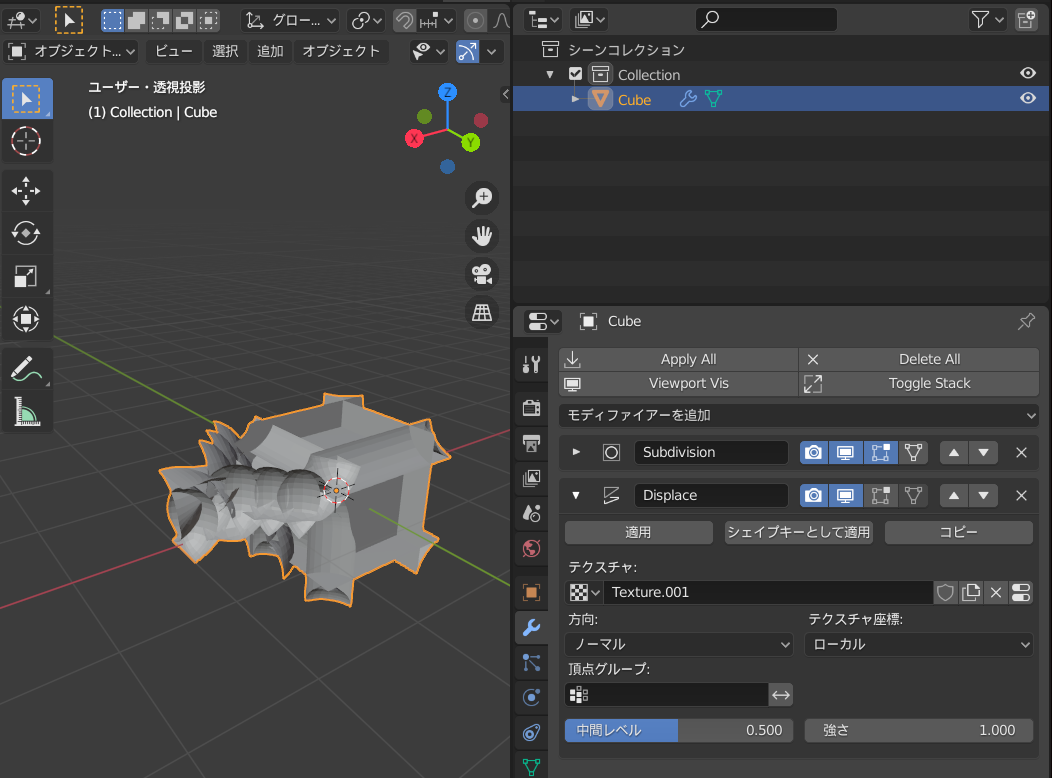Toggle Displace modifier render visibility
The height and width of the screenshot is (778, 1052).
pos(814,496)
